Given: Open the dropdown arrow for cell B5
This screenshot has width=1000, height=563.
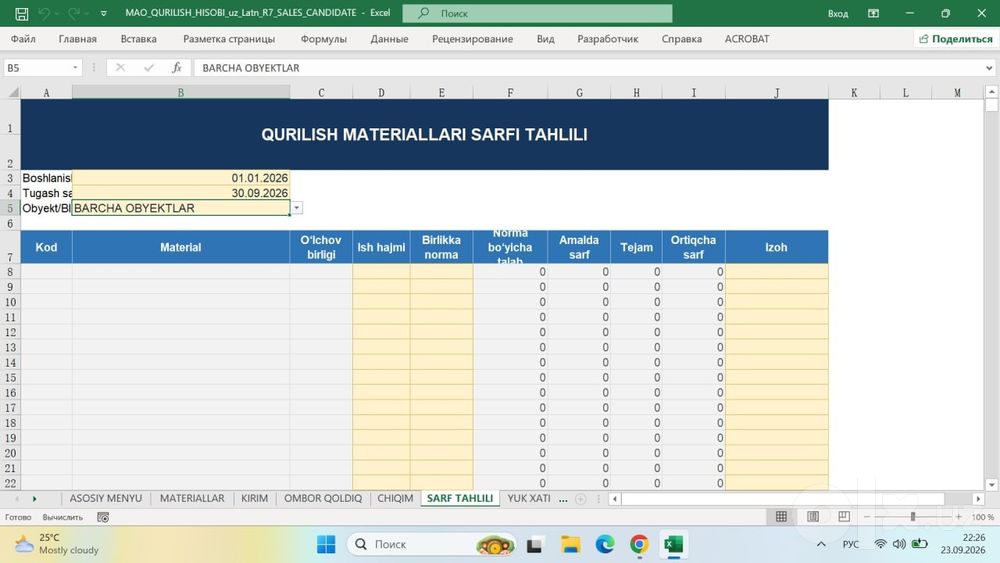Looking at the screenshot, I should [x=297, y=208].
